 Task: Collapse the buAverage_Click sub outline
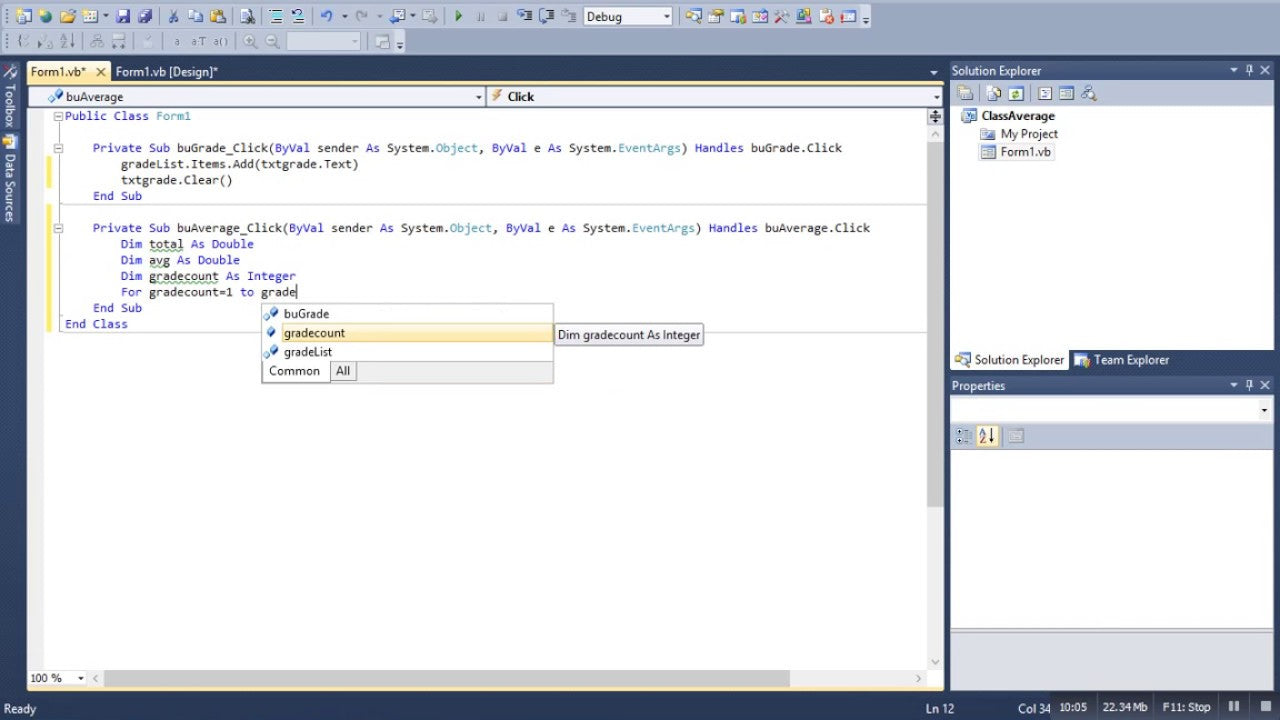point(58,228)
